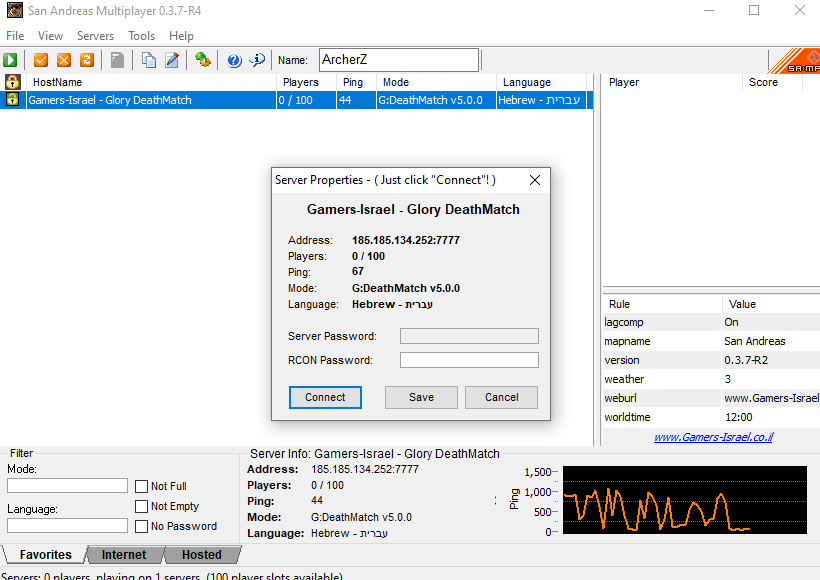Click the '12:00' worldtime value
Viewport: 820px width, 580px height.
point(738,417)
